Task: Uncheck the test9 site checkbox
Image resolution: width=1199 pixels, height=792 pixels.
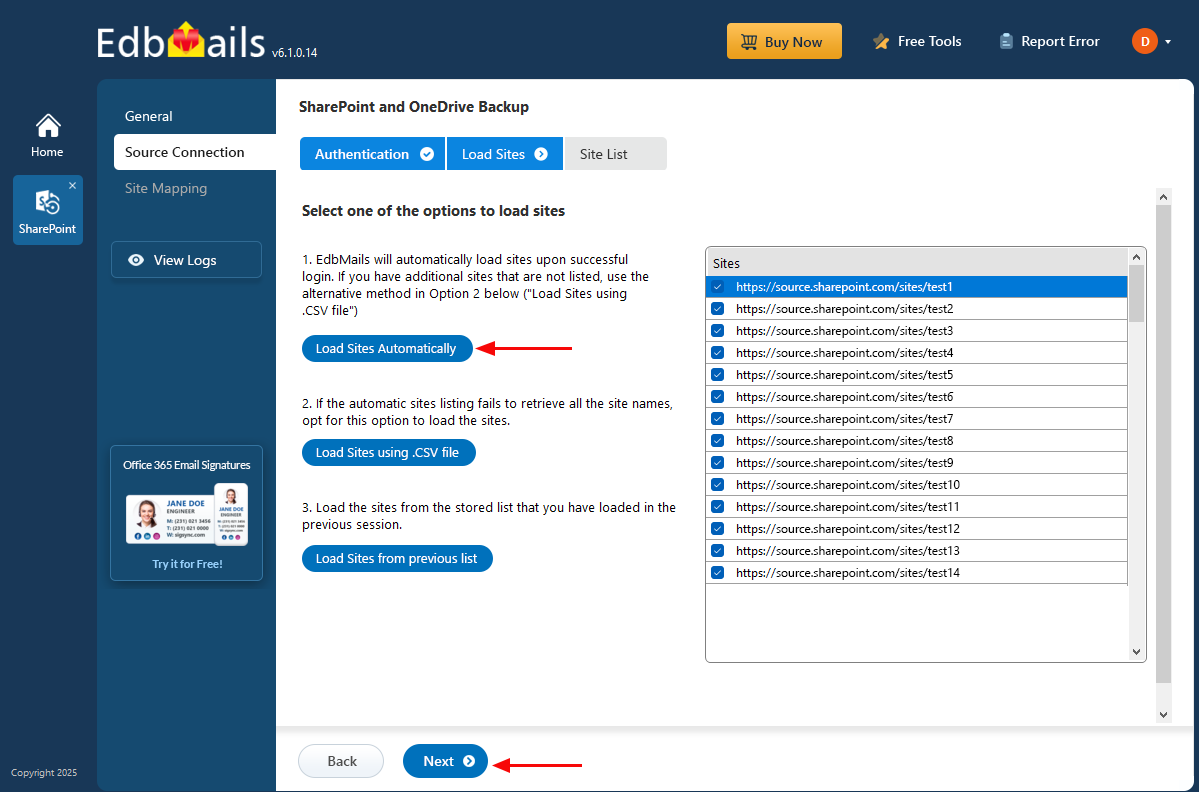Action: click(717, 463)
